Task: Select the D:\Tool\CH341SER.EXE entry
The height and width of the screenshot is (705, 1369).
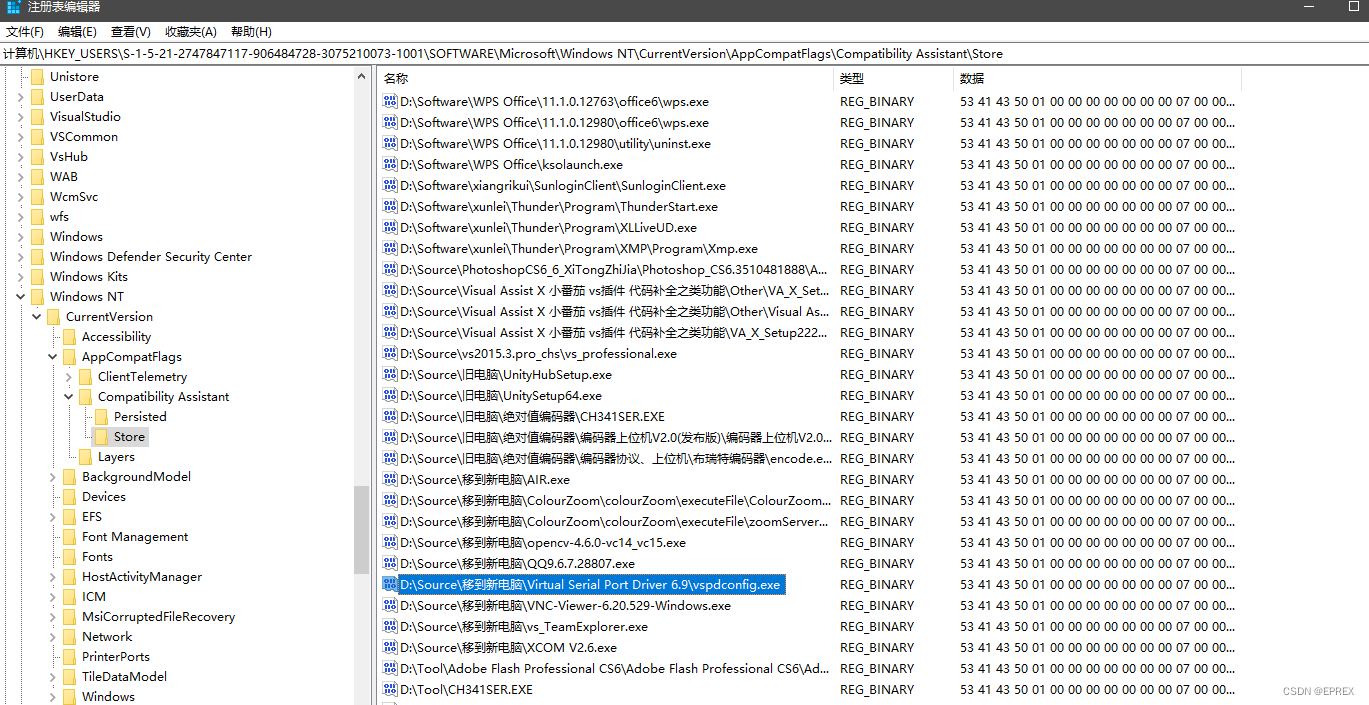Action: click(x=466, y=690)
